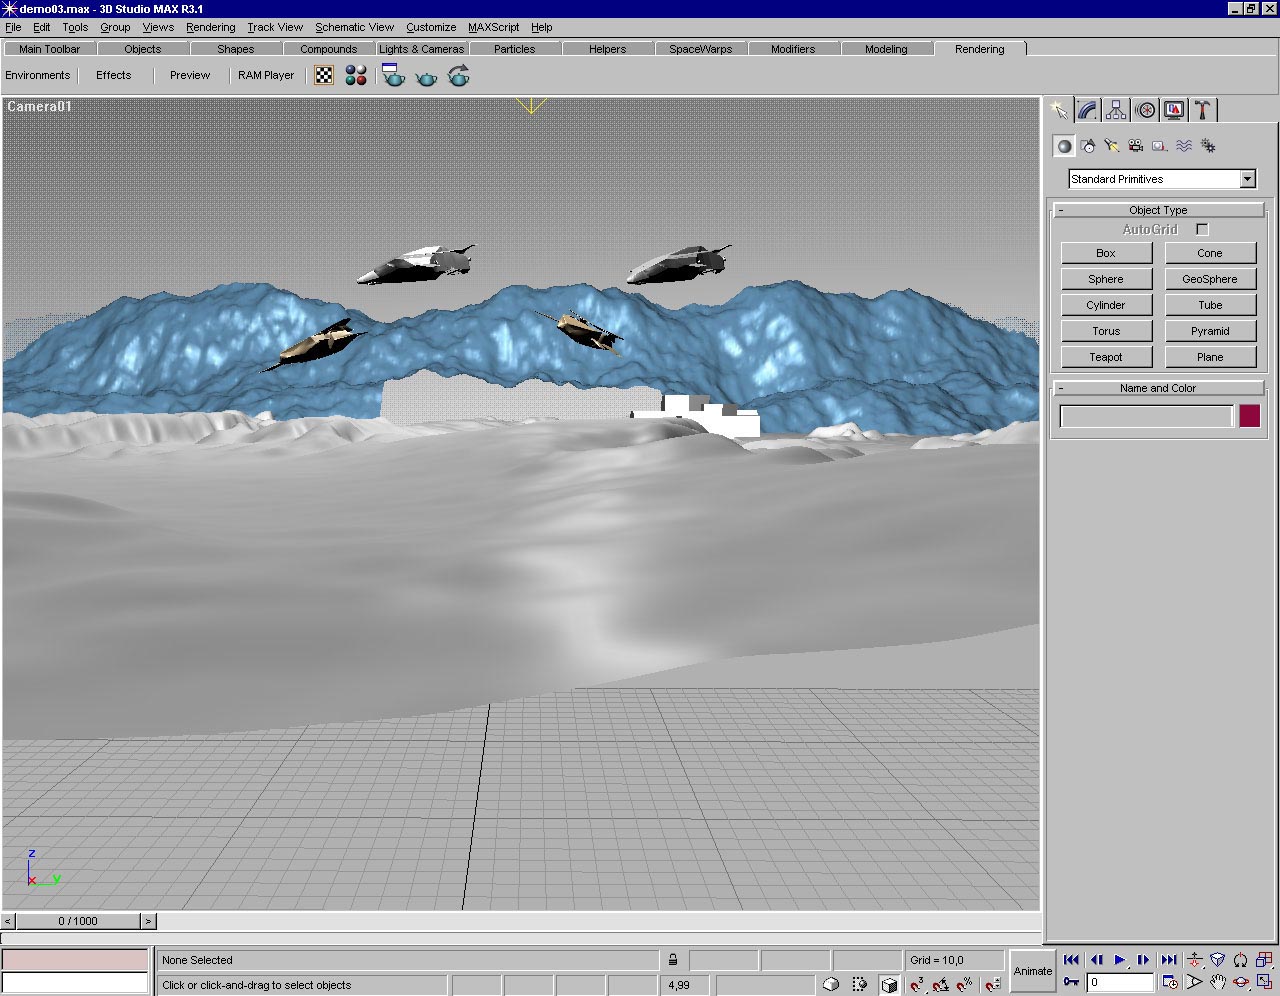Choose the Space Warps category icon
The image size is (1280, 996).
pos(1184,146)
